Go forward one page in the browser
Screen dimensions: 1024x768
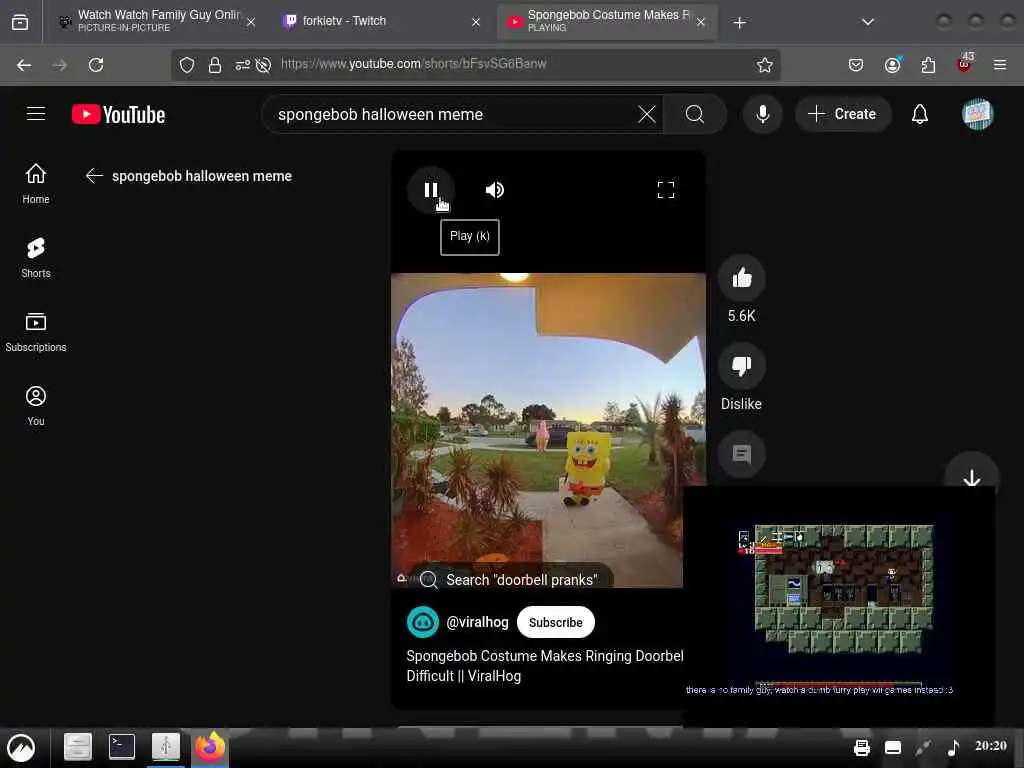click(59, 65)
